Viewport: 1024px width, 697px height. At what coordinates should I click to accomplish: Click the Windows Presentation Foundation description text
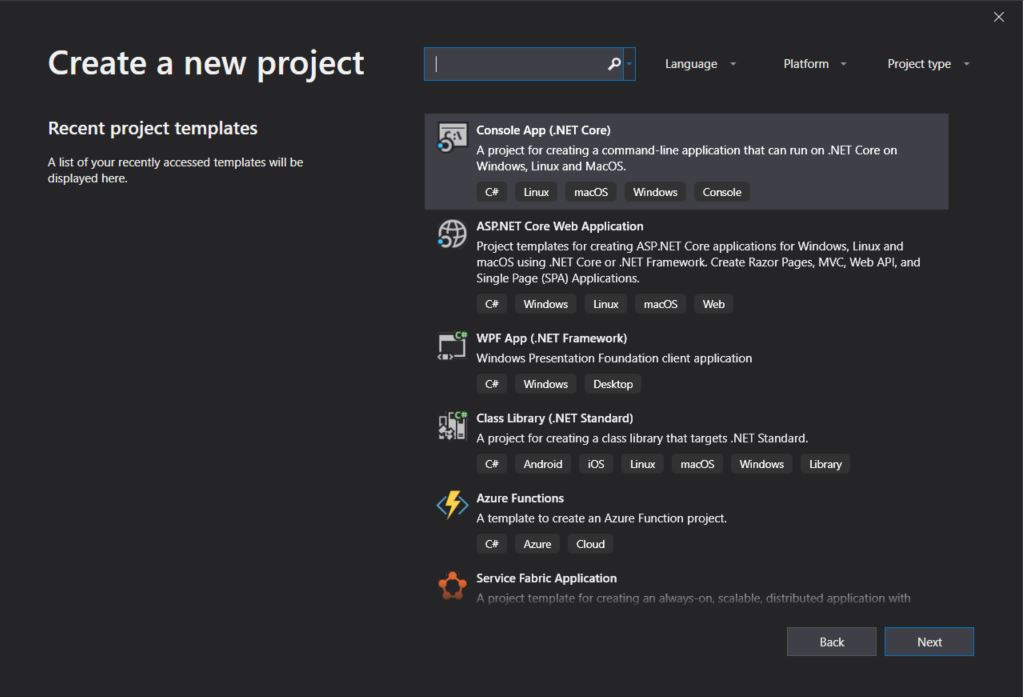pyautogui.click(x=614, y=358)
